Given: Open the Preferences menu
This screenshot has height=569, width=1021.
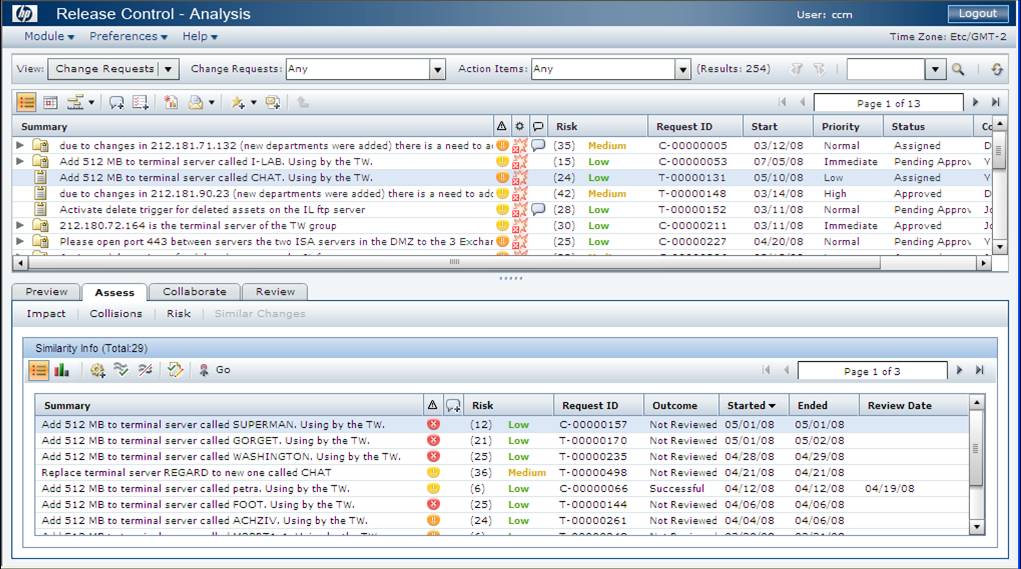Looking at the screenshot, I should point(128,36).
